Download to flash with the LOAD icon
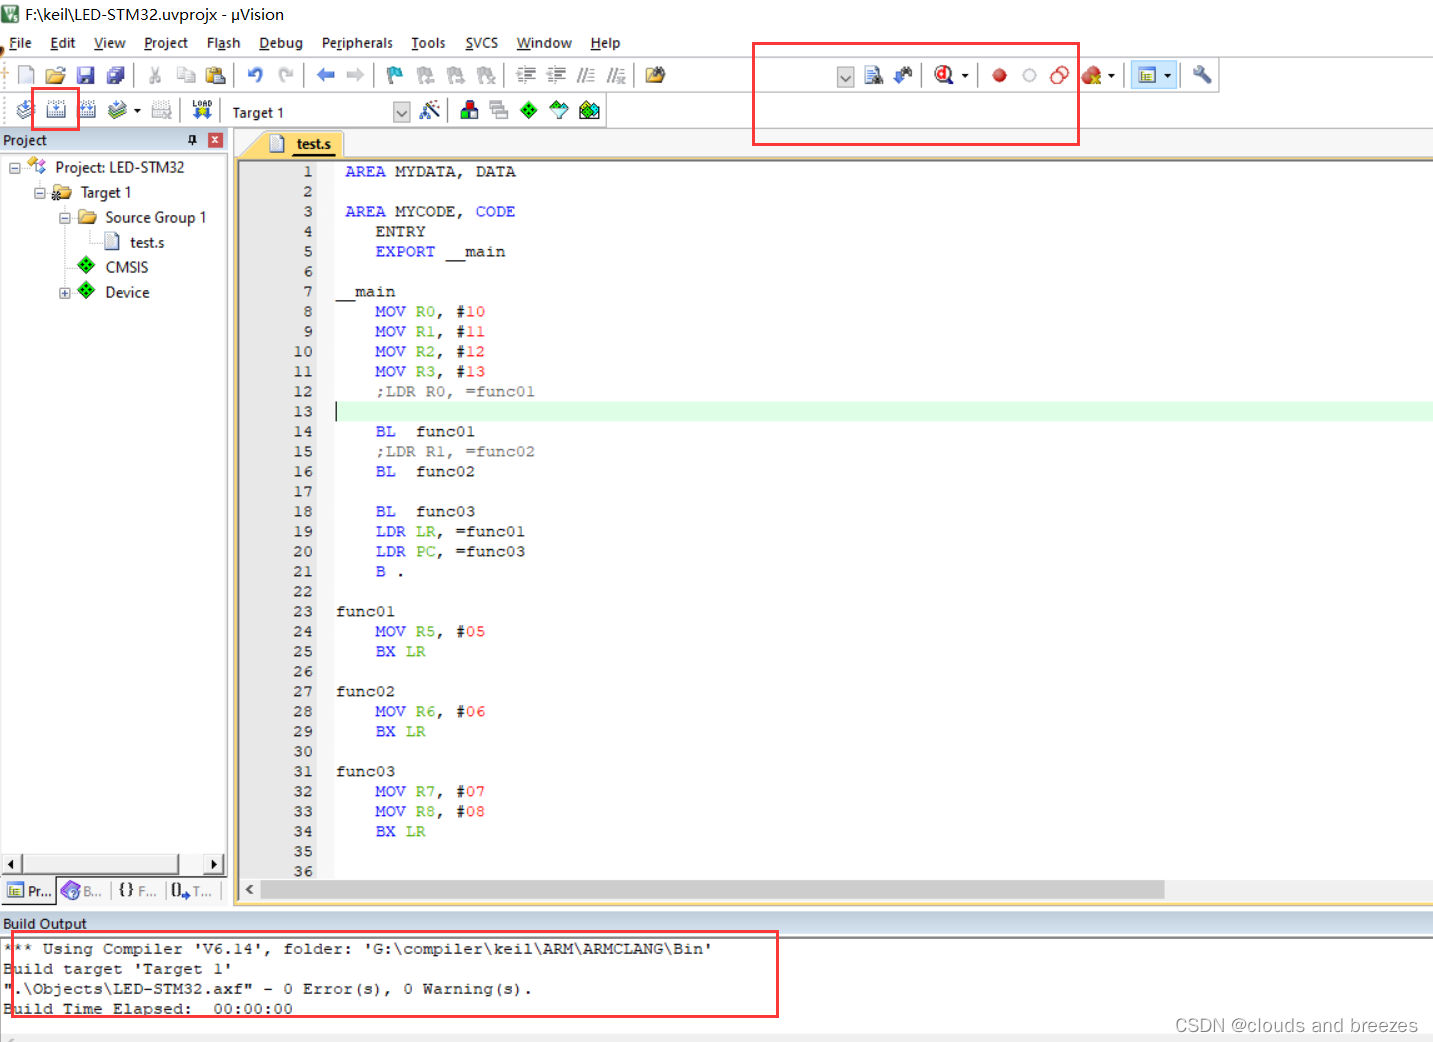1433x1042 pixels. [x=202, y=110]
